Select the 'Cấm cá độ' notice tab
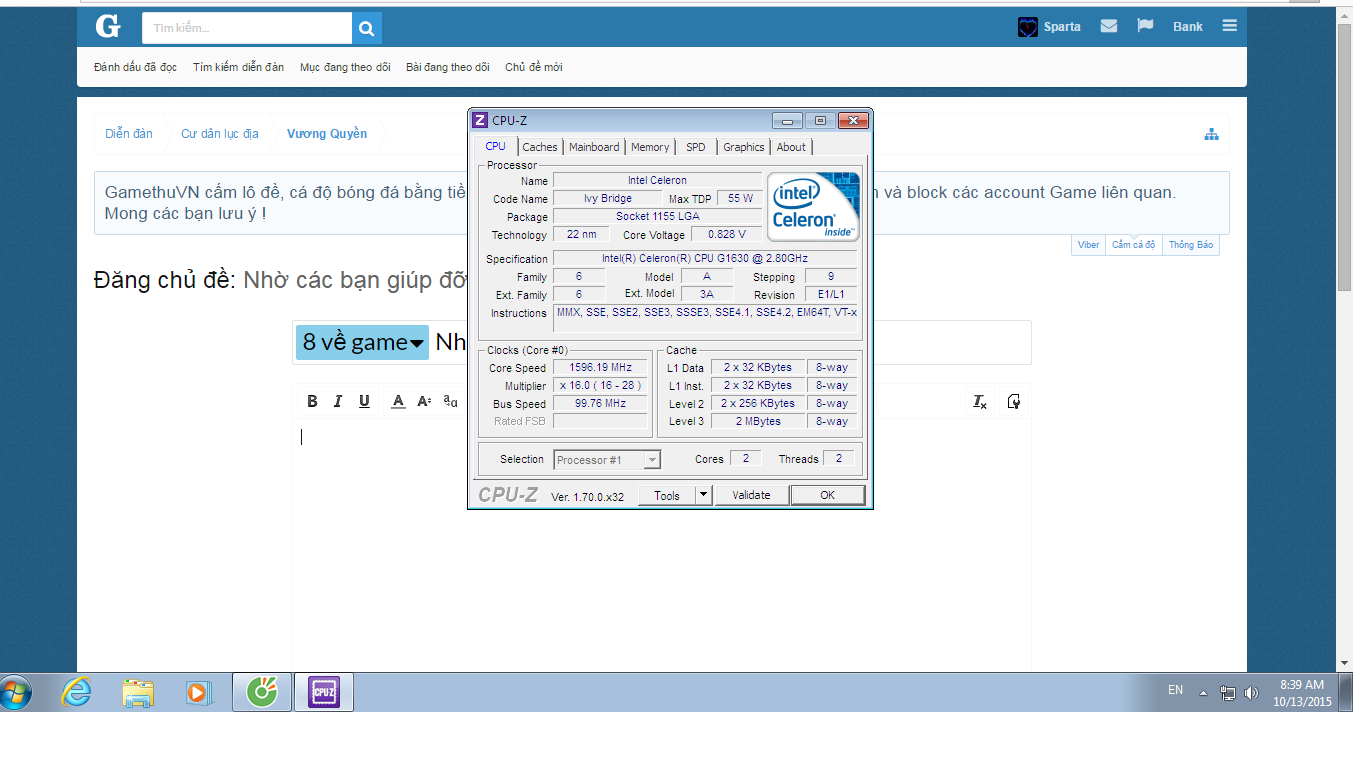The image size is (1366, 768). click(x=1134, y=245)
